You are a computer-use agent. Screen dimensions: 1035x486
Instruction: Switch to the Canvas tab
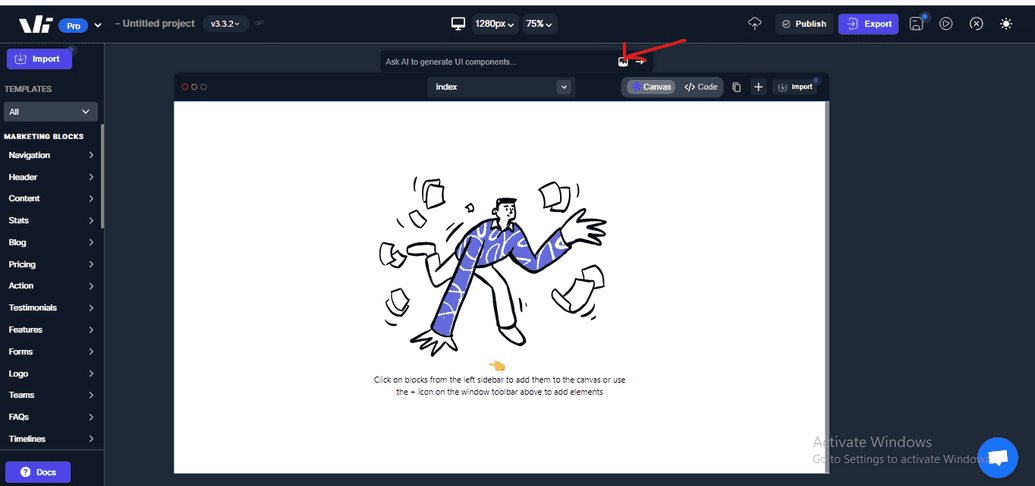pos(651,87)
